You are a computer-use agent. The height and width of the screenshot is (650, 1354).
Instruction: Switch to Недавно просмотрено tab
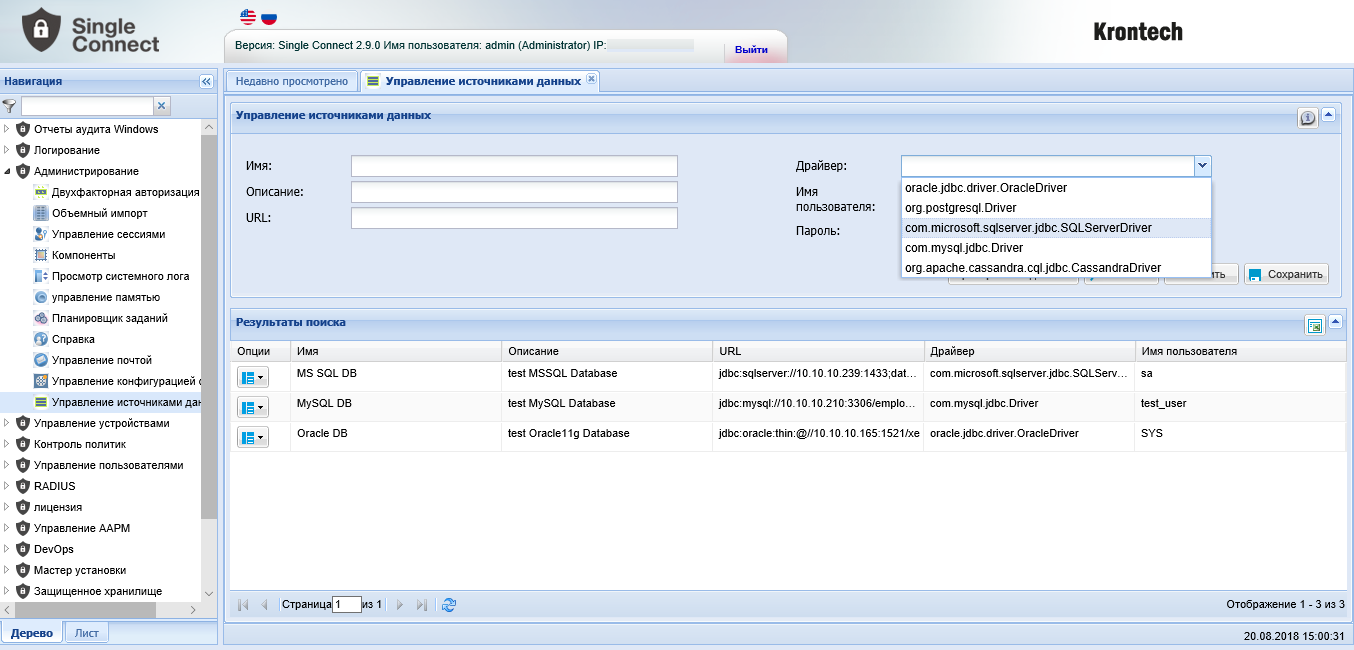point(291,81)
